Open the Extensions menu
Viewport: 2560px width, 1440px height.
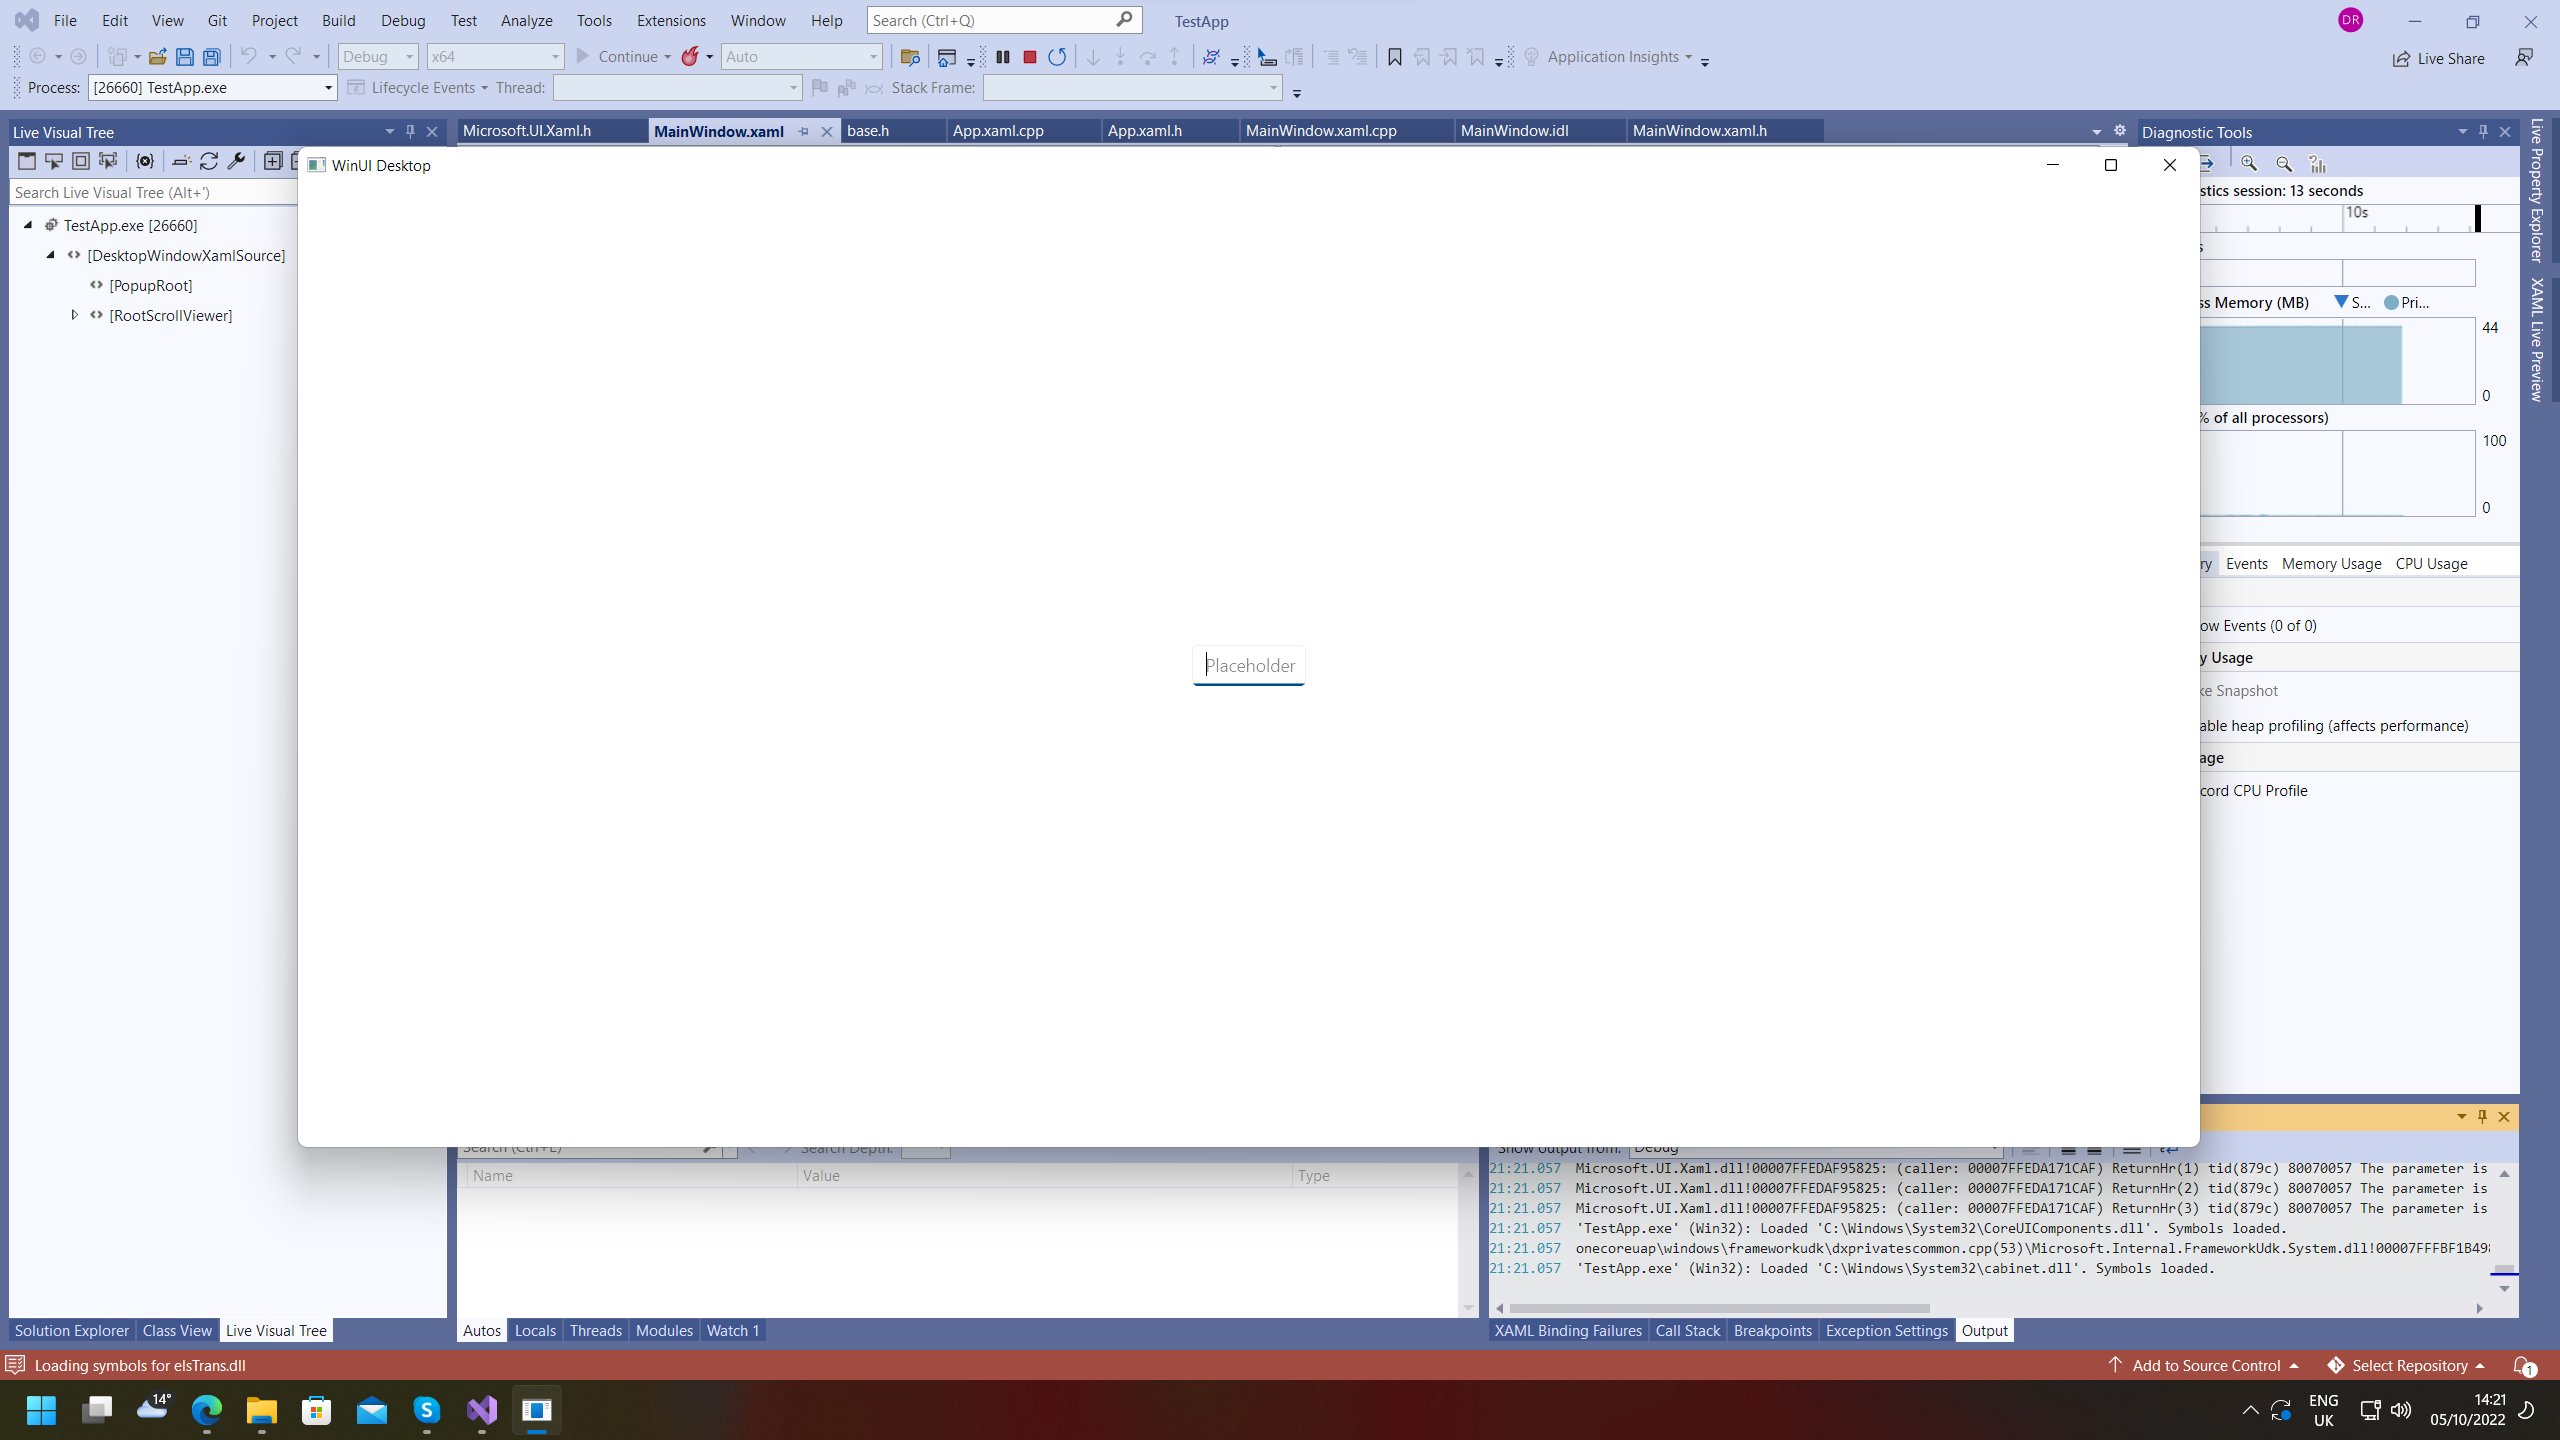(x=671, y=20)
